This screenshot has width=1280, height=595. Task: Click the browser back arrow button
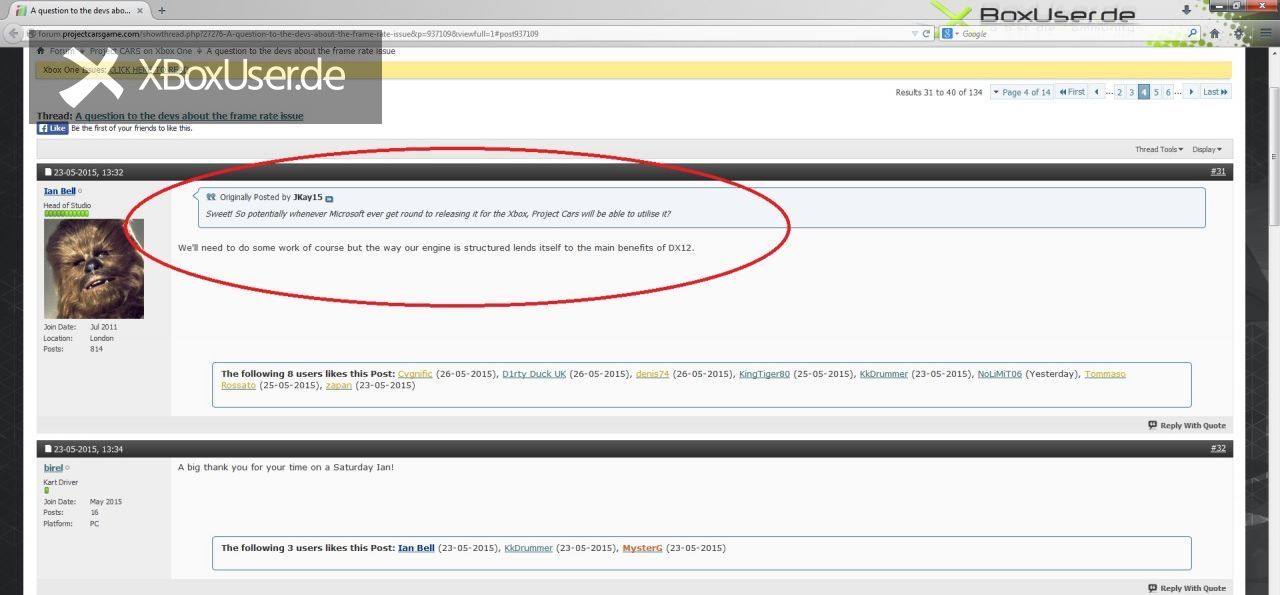tap(13, 34)
